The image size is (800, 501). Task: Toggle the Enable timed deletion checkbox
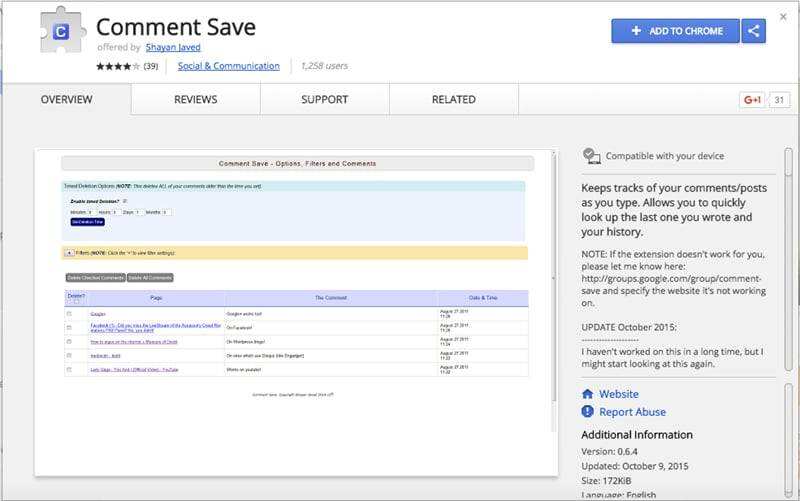[124, 201]
